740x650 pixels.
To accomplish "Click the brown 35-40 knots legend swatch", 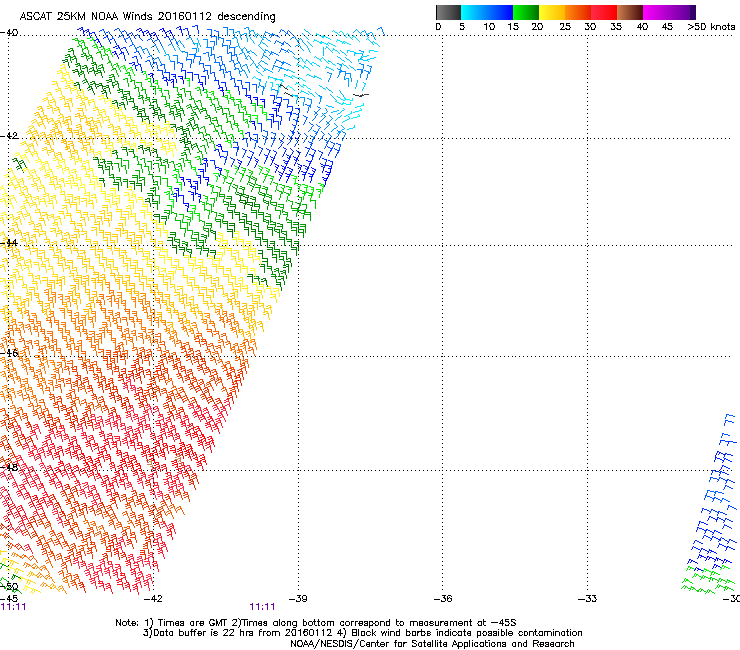I will [630, 12].
